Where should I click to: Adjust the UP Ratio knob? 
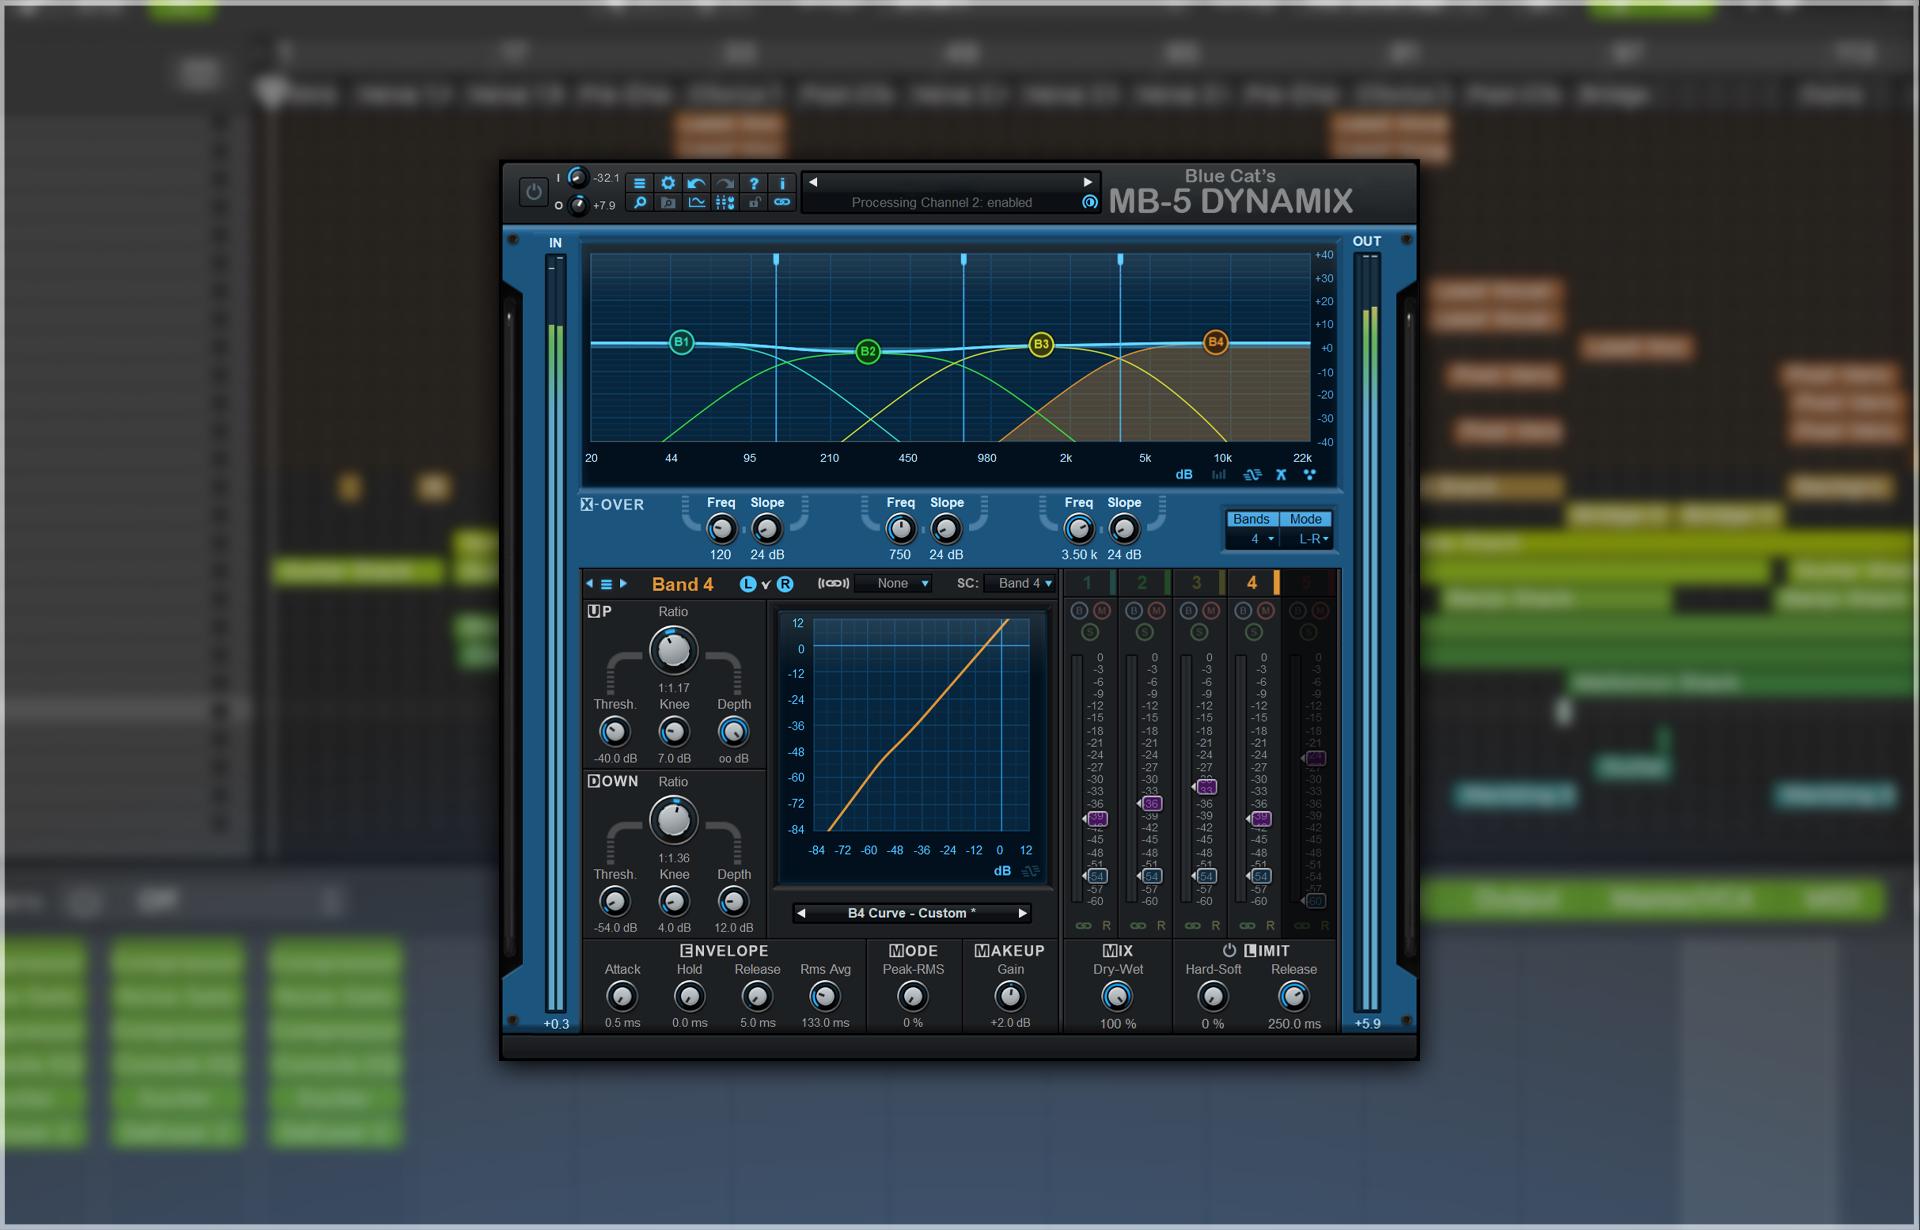click(673, 650)
